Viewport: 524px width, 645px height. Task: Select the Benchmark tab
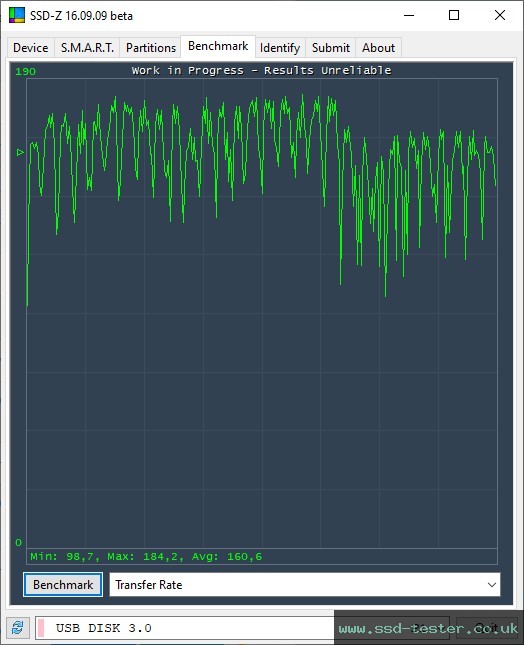click(218, 46)
